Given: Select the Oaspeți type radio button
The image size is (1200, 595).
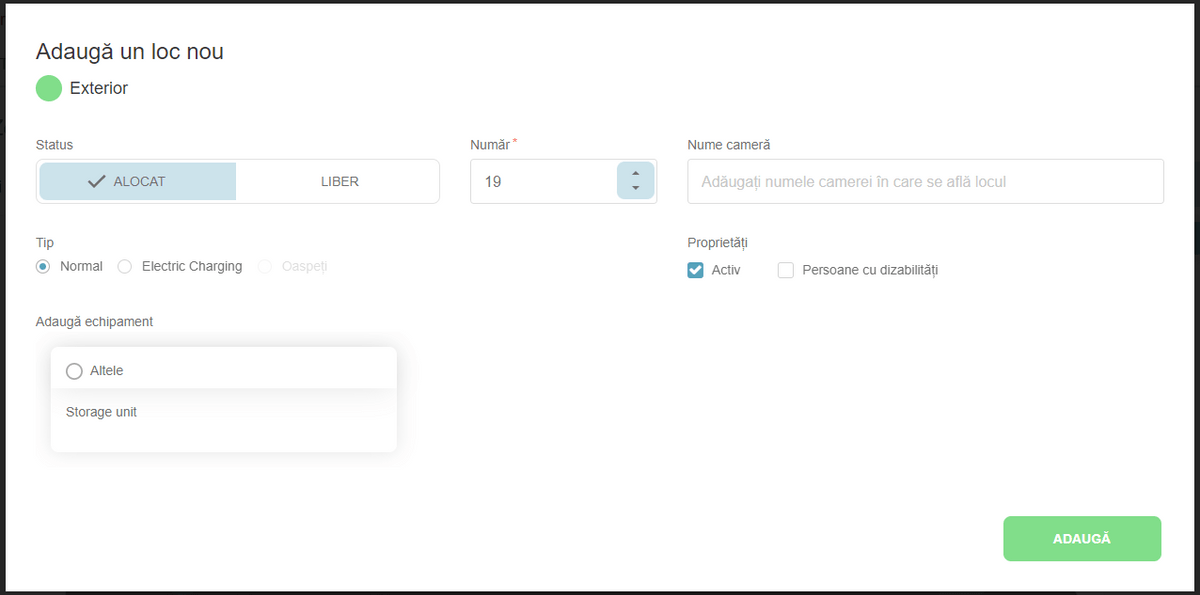Looking at the screenshot, I should (x=265, y=267).
